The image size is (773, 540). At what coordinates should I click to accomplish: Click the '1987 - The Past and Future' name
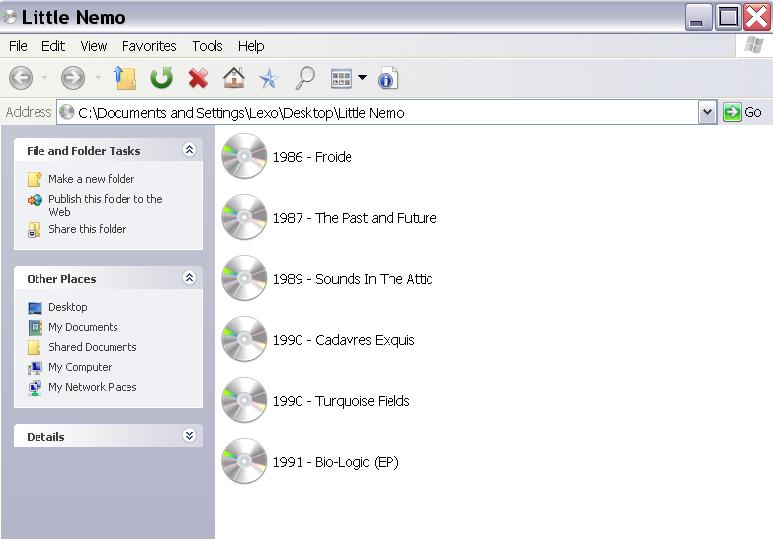[x=354, y=218]
